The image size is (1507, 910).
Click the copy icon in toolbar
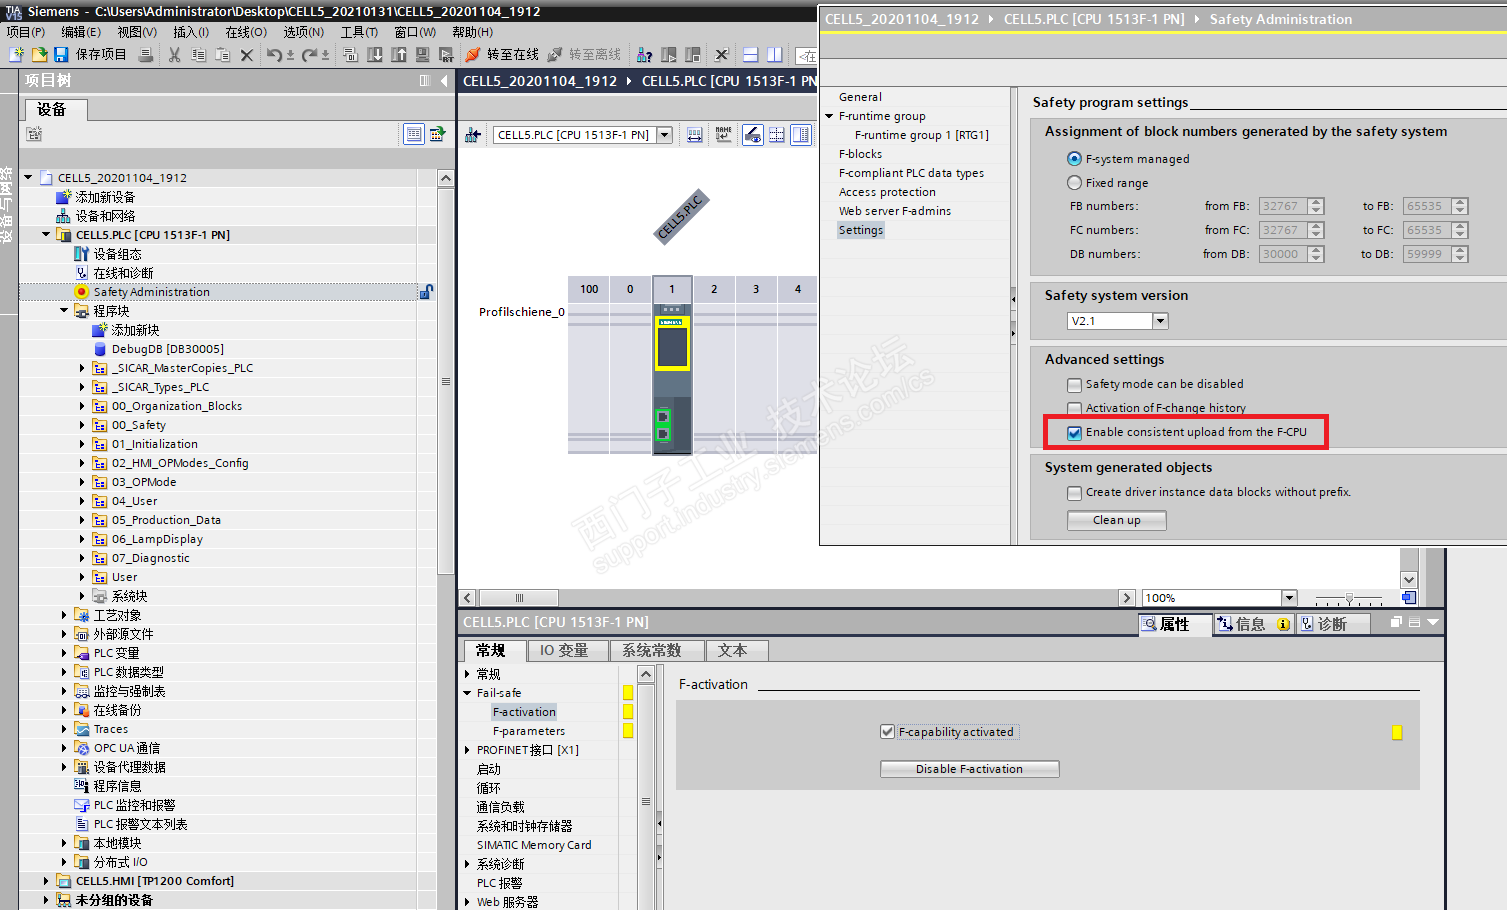pos(199,55)
